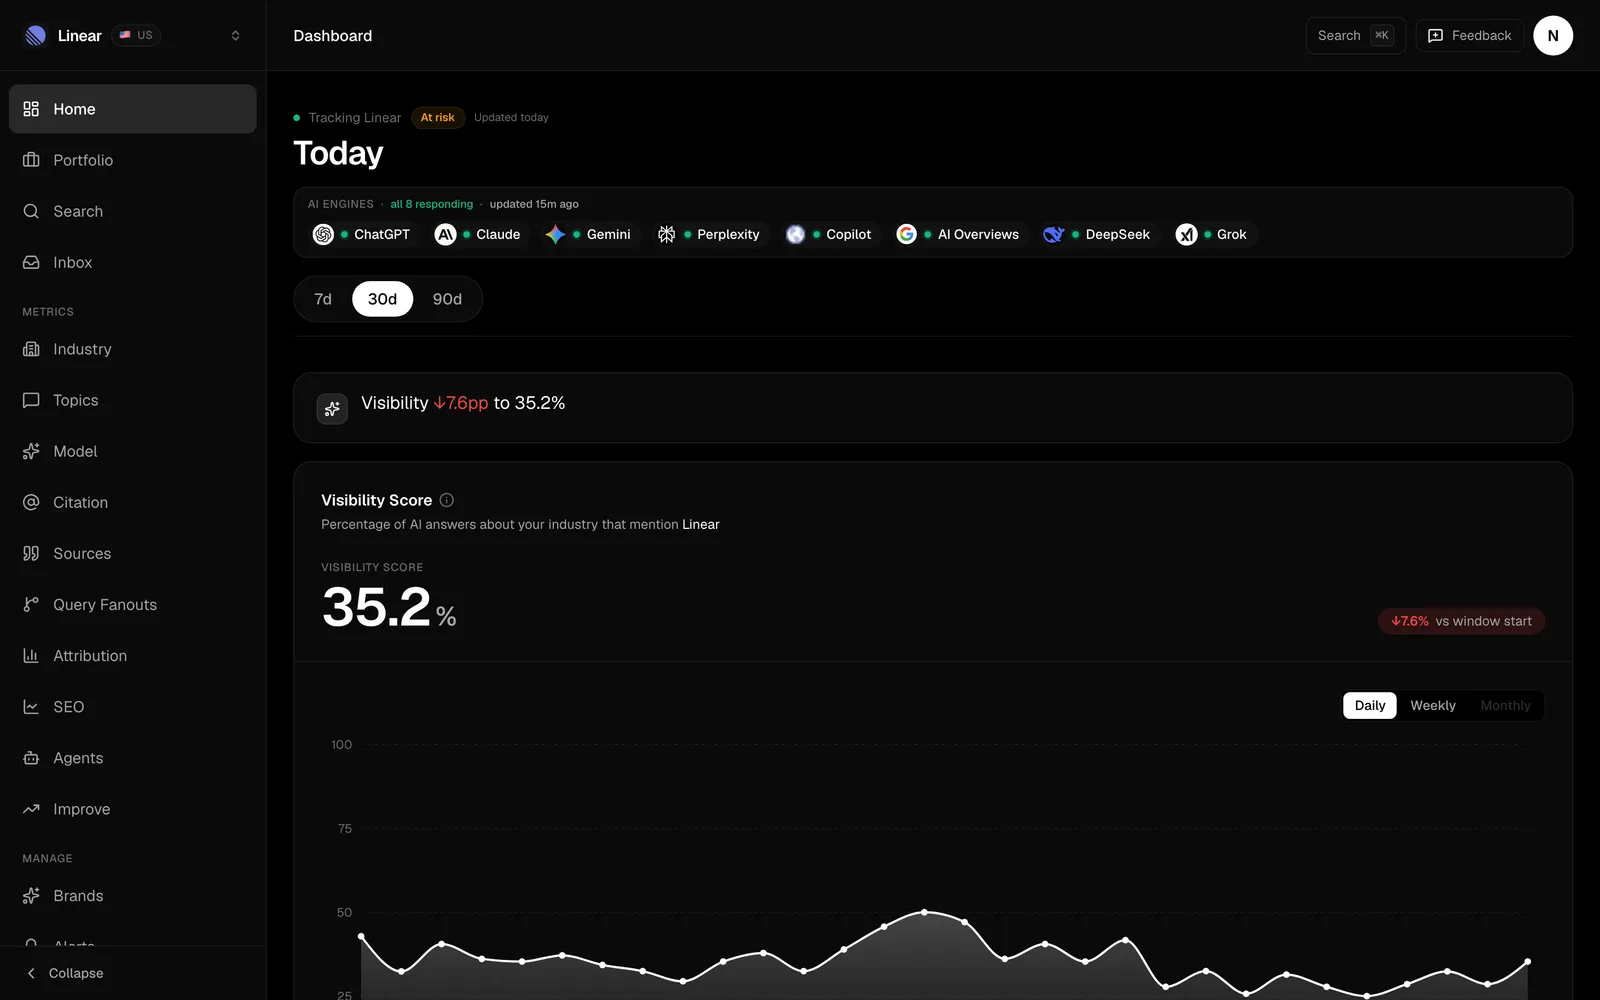Click the Brands sparkle icon
1600x1000 pixels.
[x=31, y=896]
